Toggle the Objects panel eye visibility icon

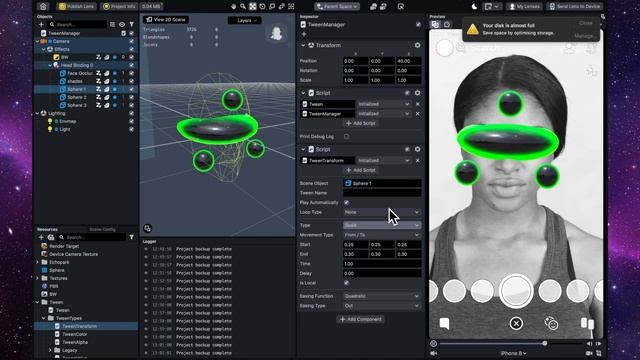(122, 24)
